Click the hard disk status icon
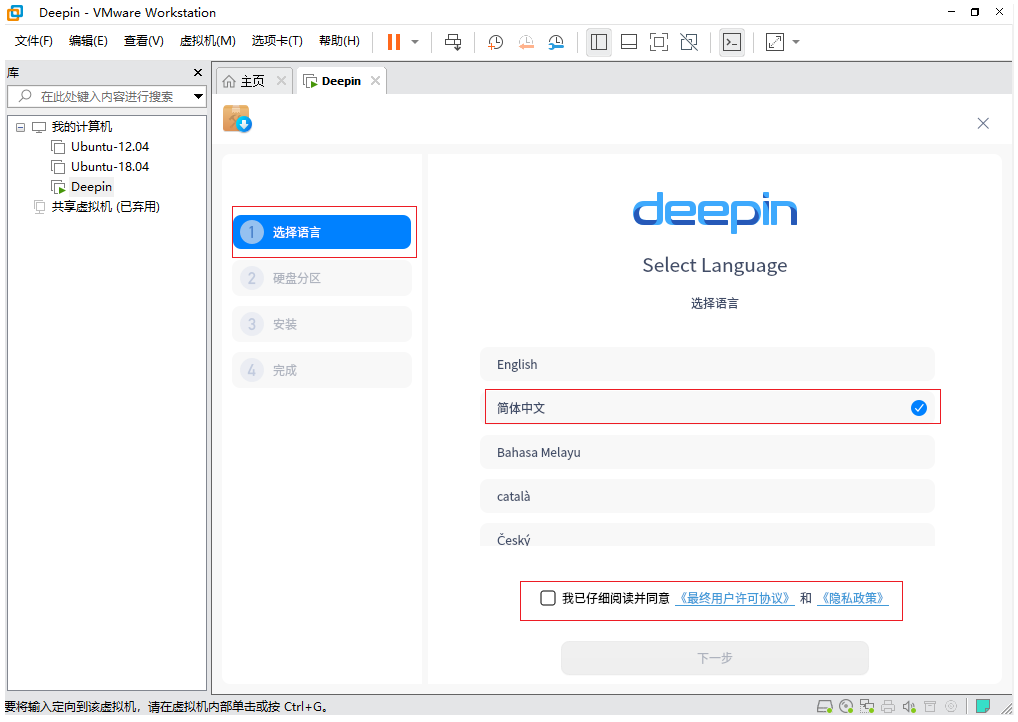This screenshot has width=1018, height=722. [x=825, y=706]
